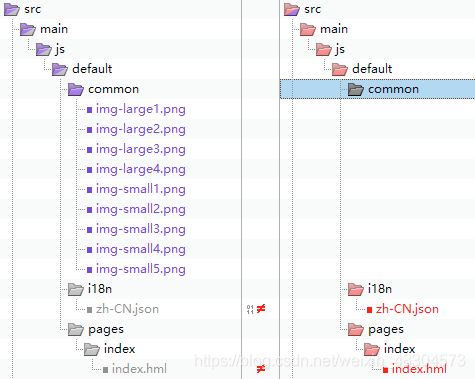Click the main folder icon in right pane
Screen dimensions: 475x379
pyautogui.click(x=308, y=29)
